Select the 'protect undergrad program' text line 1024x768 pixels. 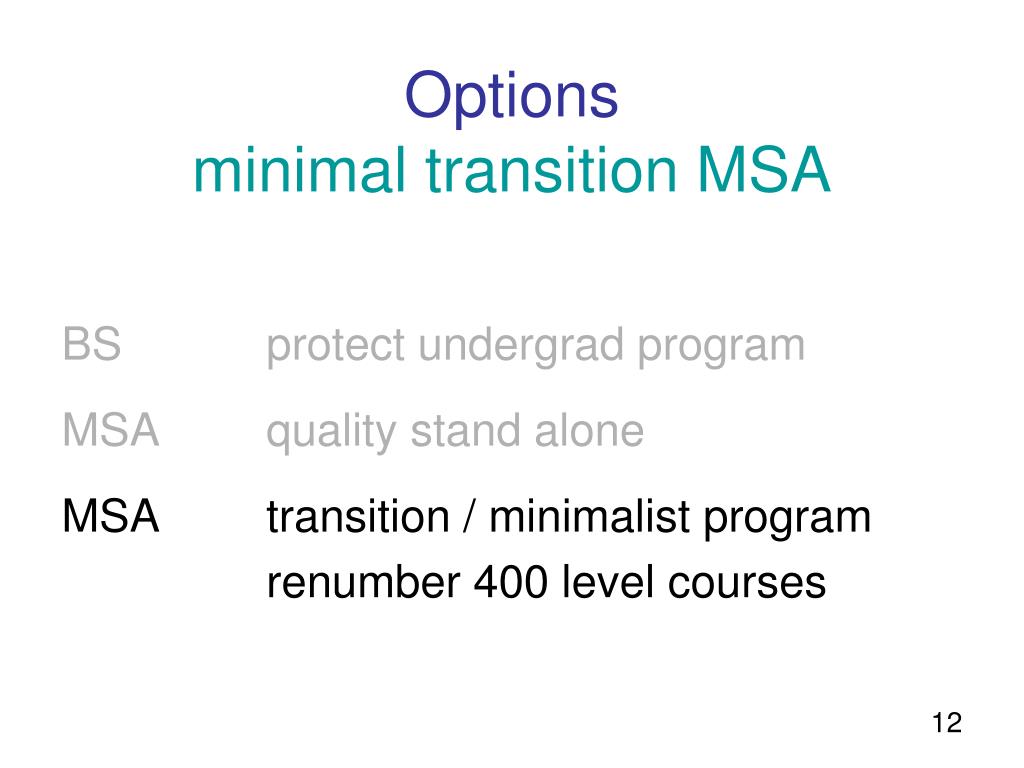(x=536, y=347)
